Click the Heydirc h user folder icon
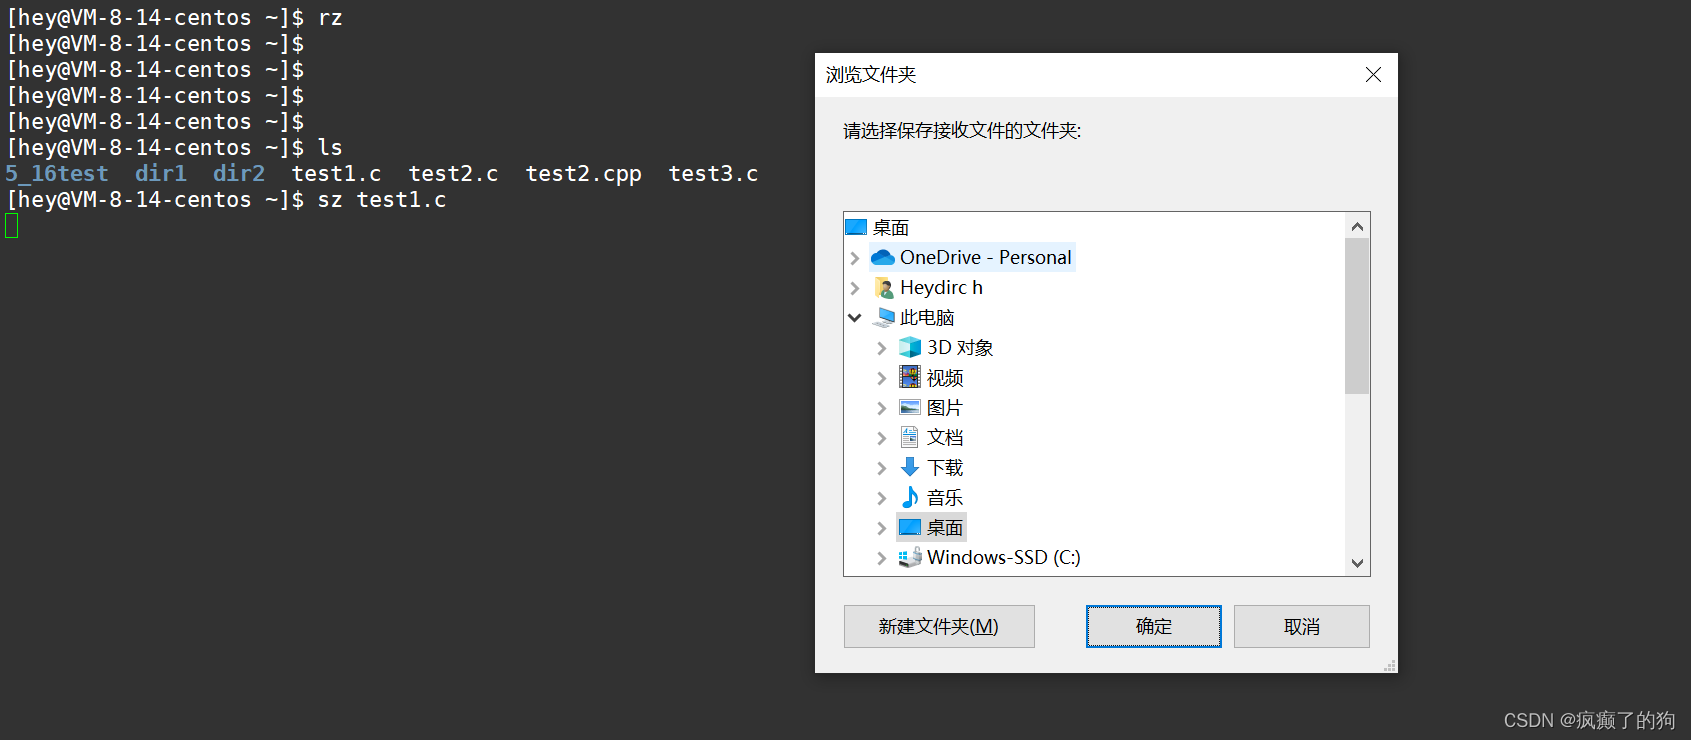The image size is (1691, 740). pos(884,288)
